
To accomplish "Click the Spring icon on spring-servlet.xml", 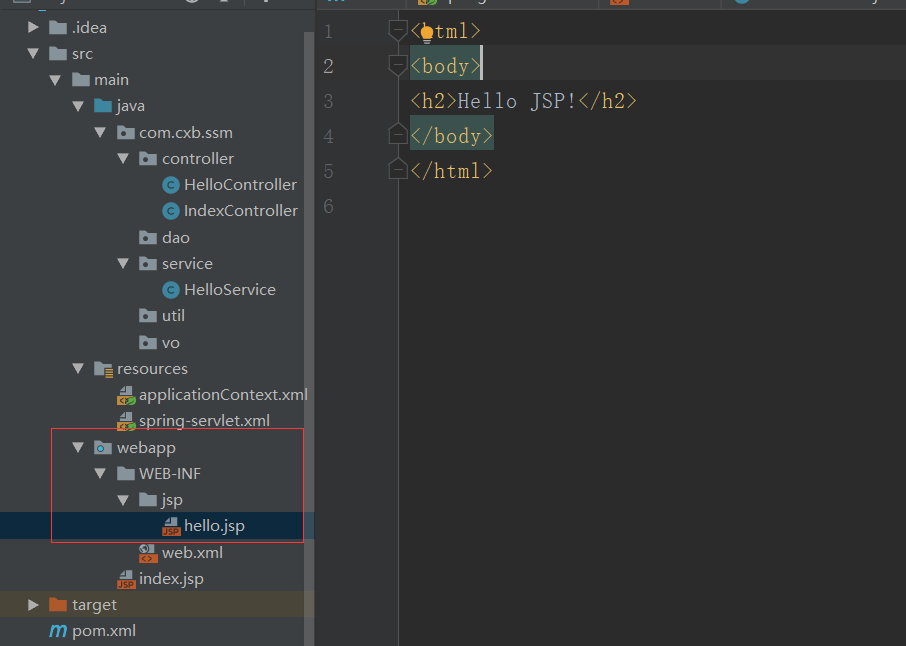I will pos(126,420).
